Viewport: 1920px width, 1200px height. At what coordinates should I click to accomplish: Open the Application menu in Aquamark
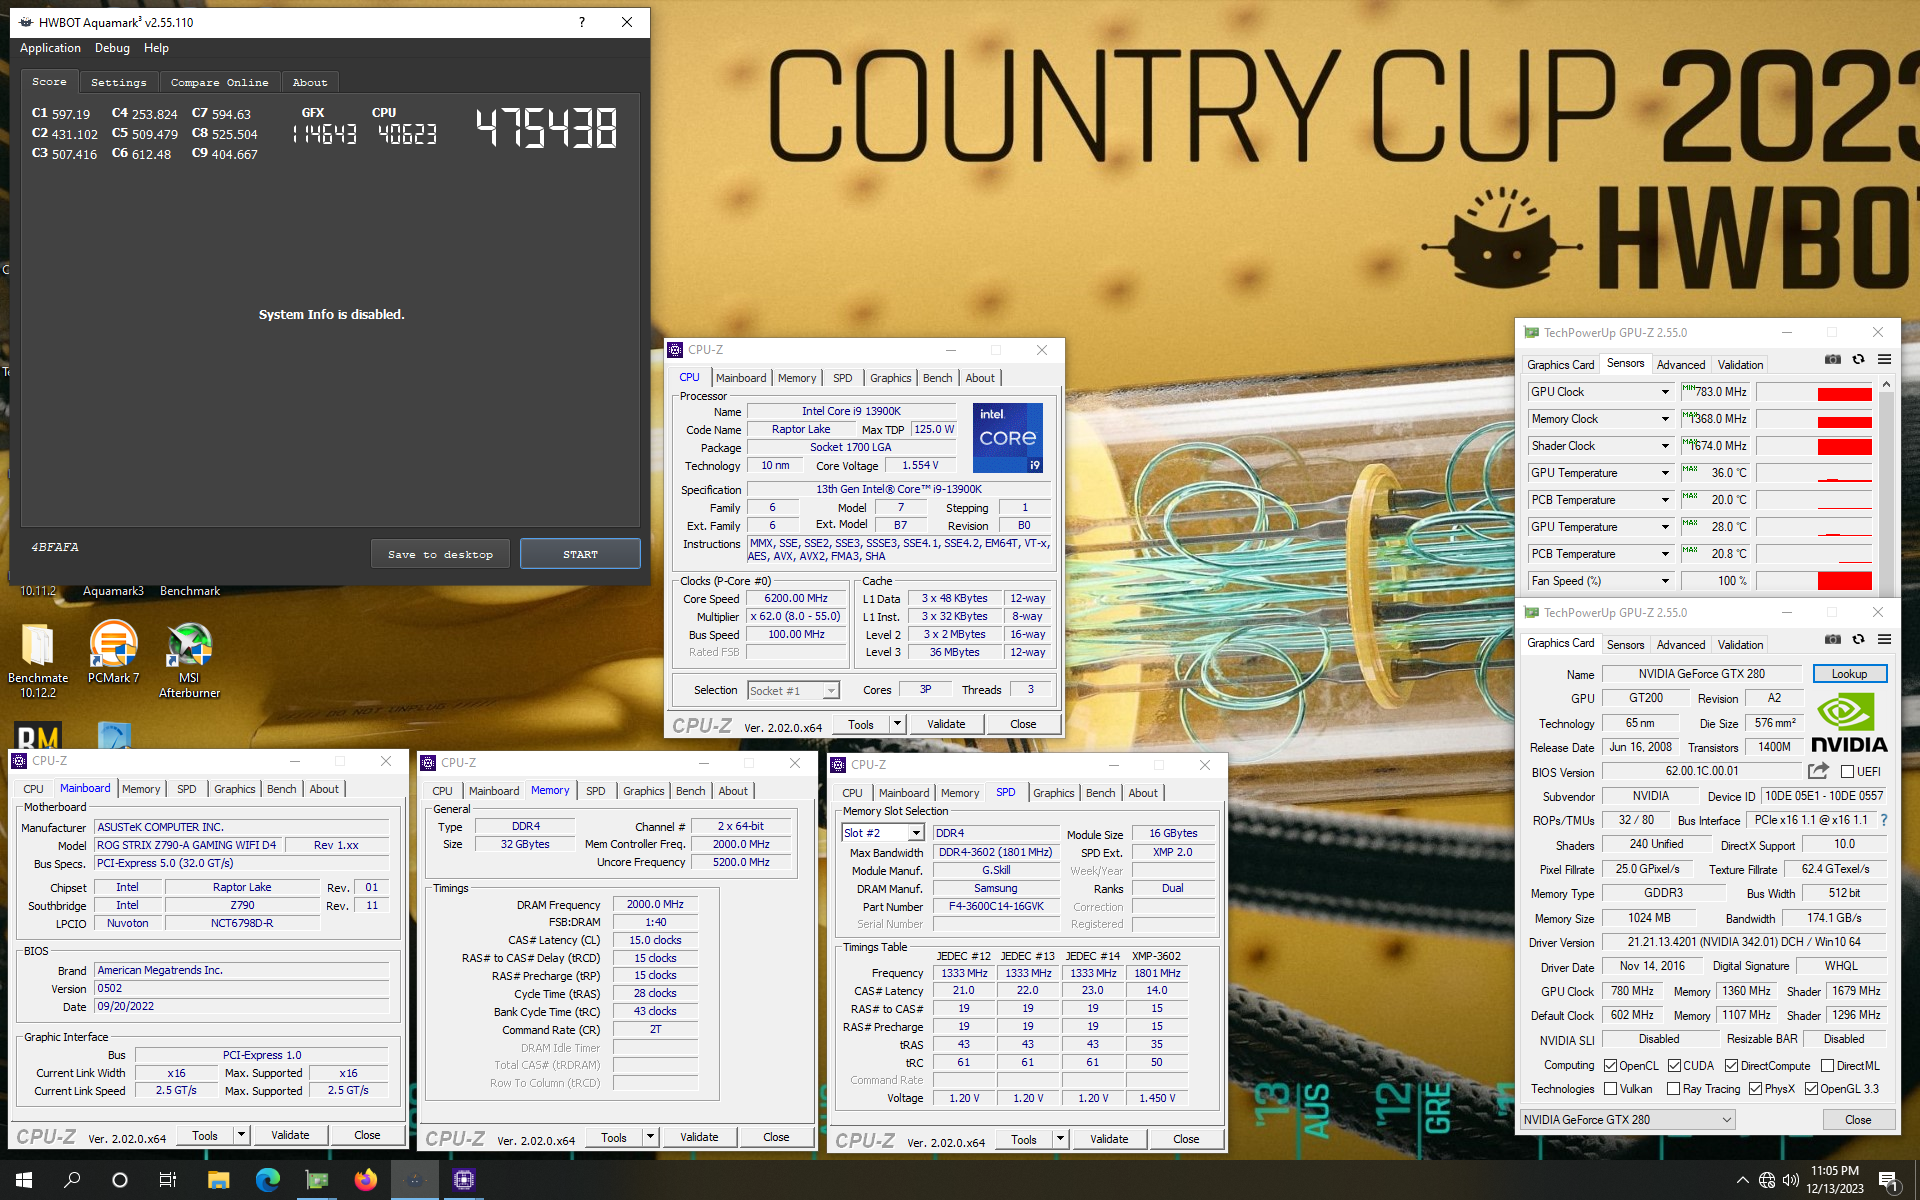point(50,48)
